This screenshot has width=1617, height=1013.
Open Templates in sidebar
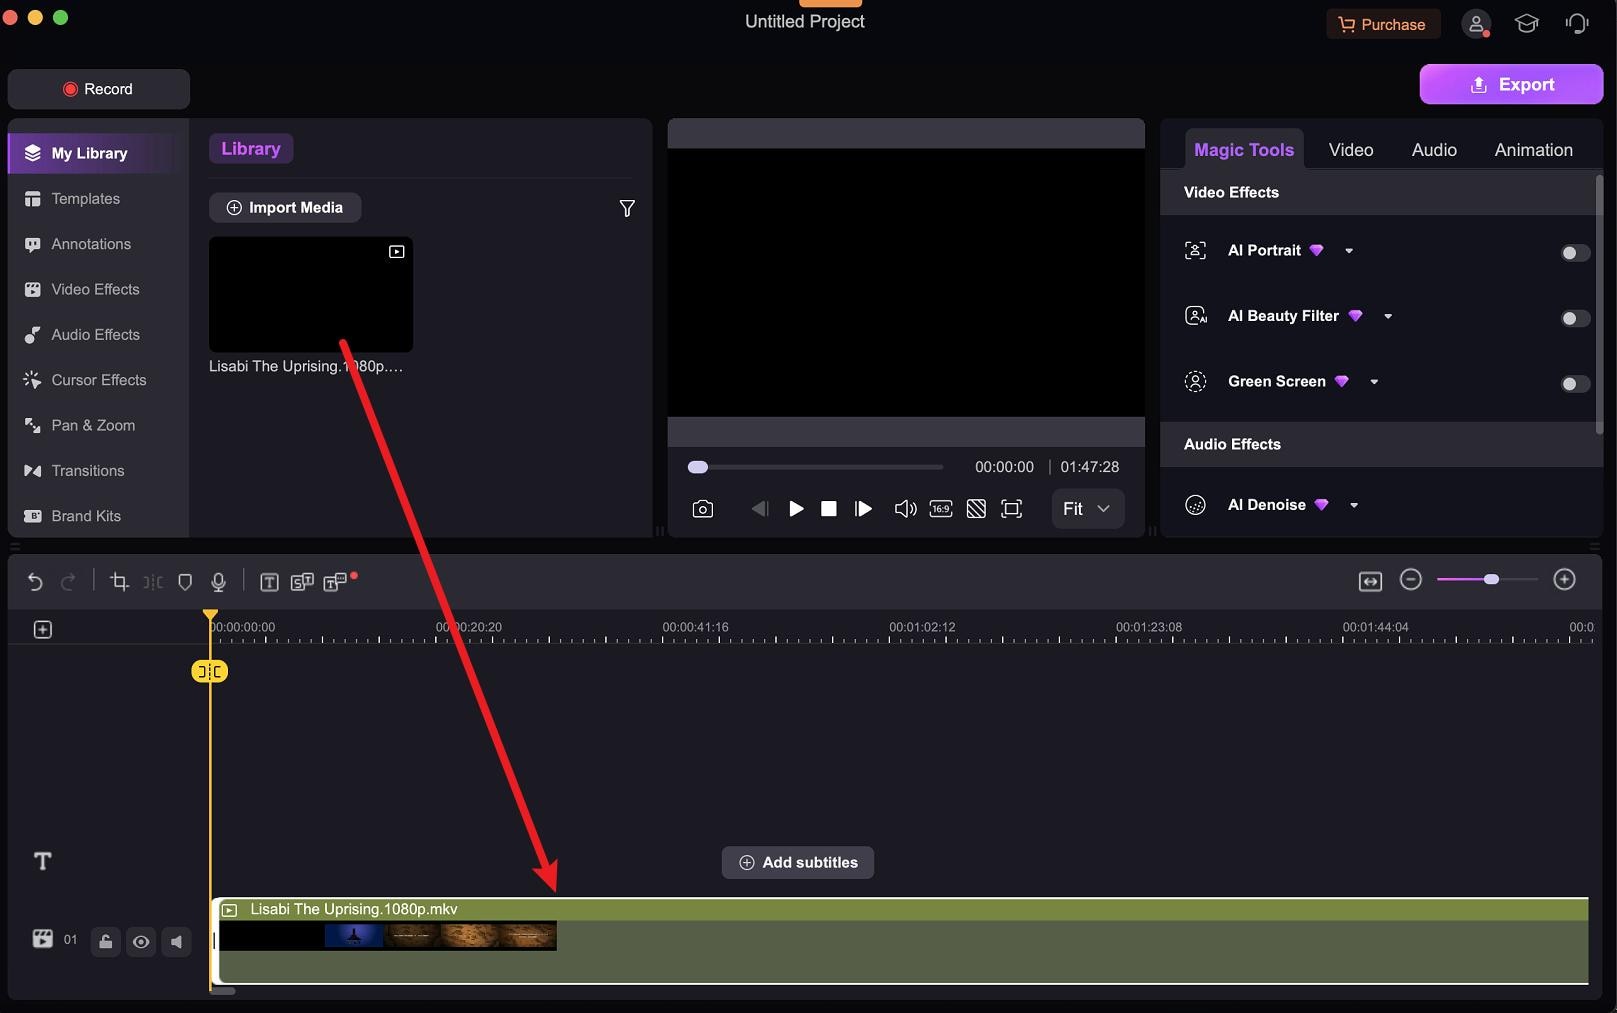tap(98, 199)
